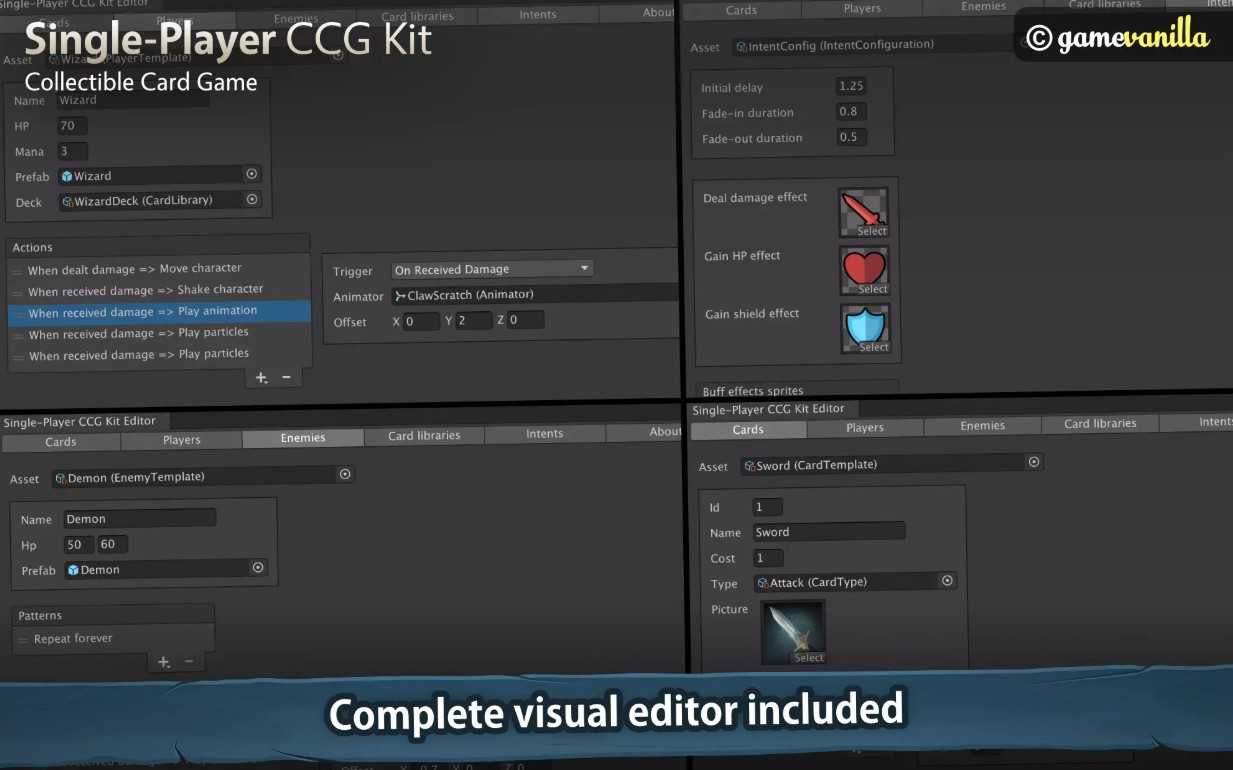The image size is (1233, 770).
Task: Click the Patterns list header
Action: point(114,615)
